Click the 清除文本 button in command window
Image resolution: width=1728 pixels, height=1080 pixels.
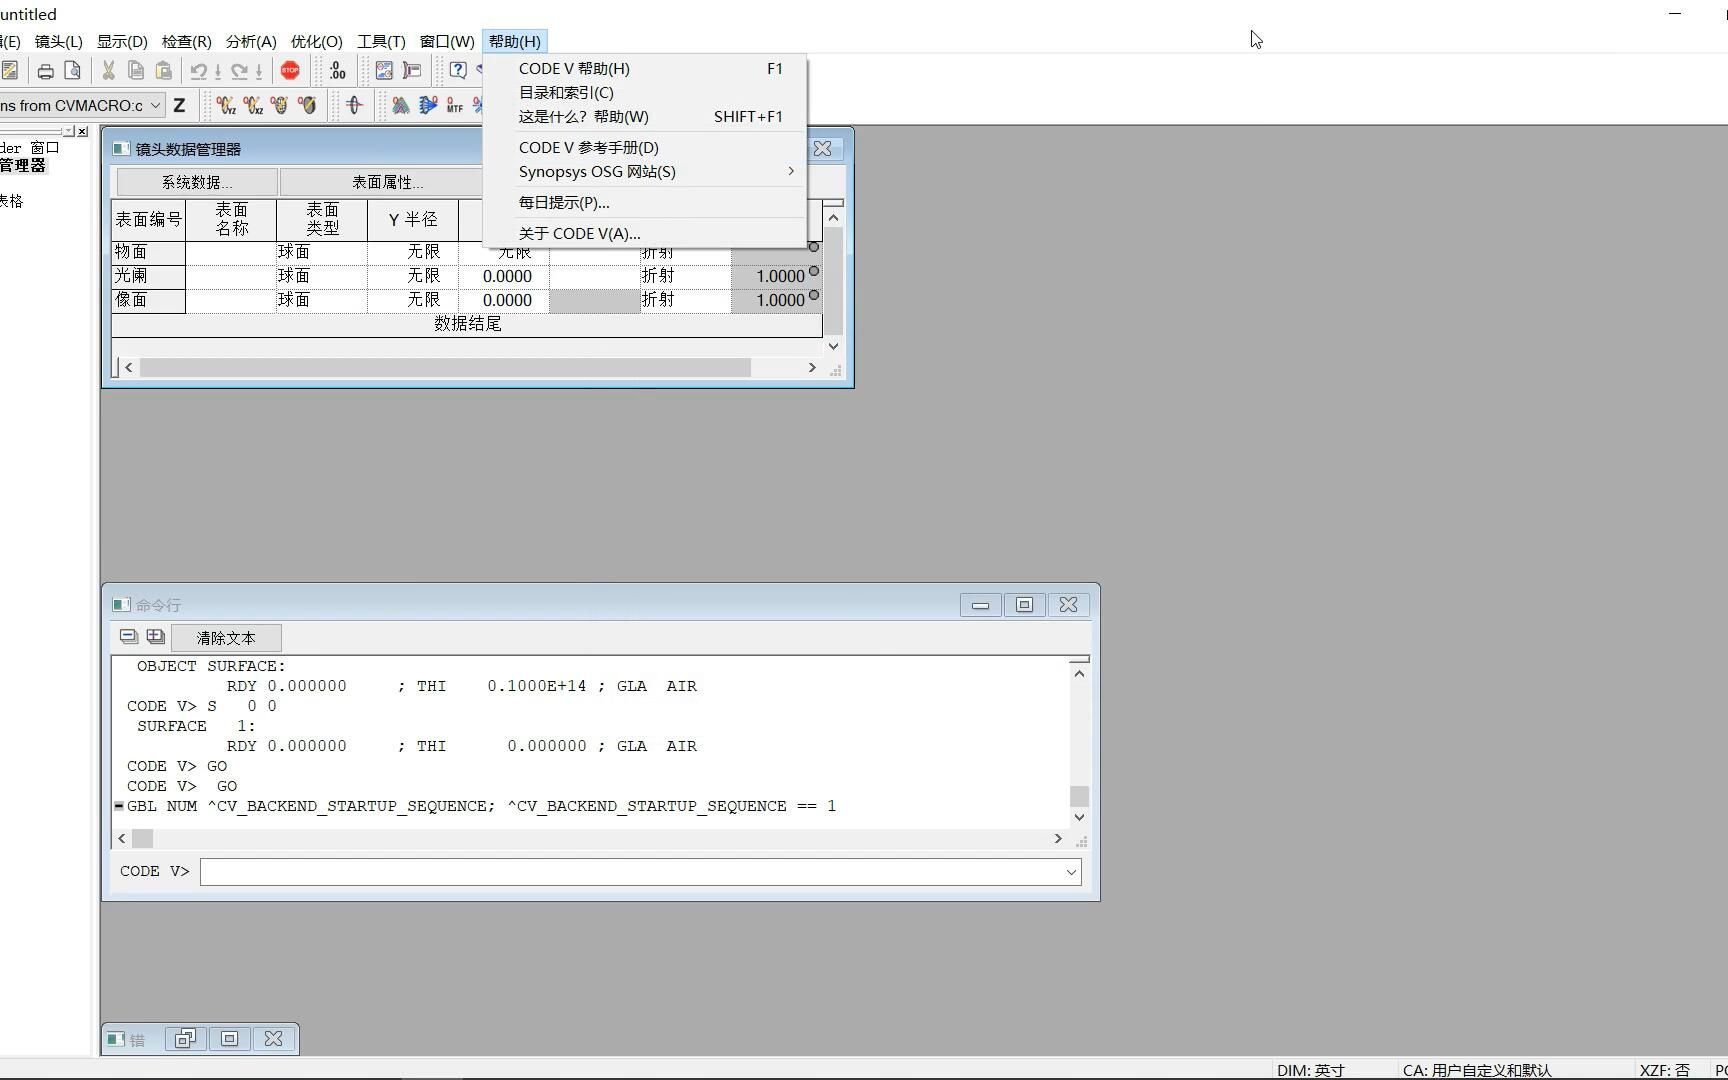(226, 637)
